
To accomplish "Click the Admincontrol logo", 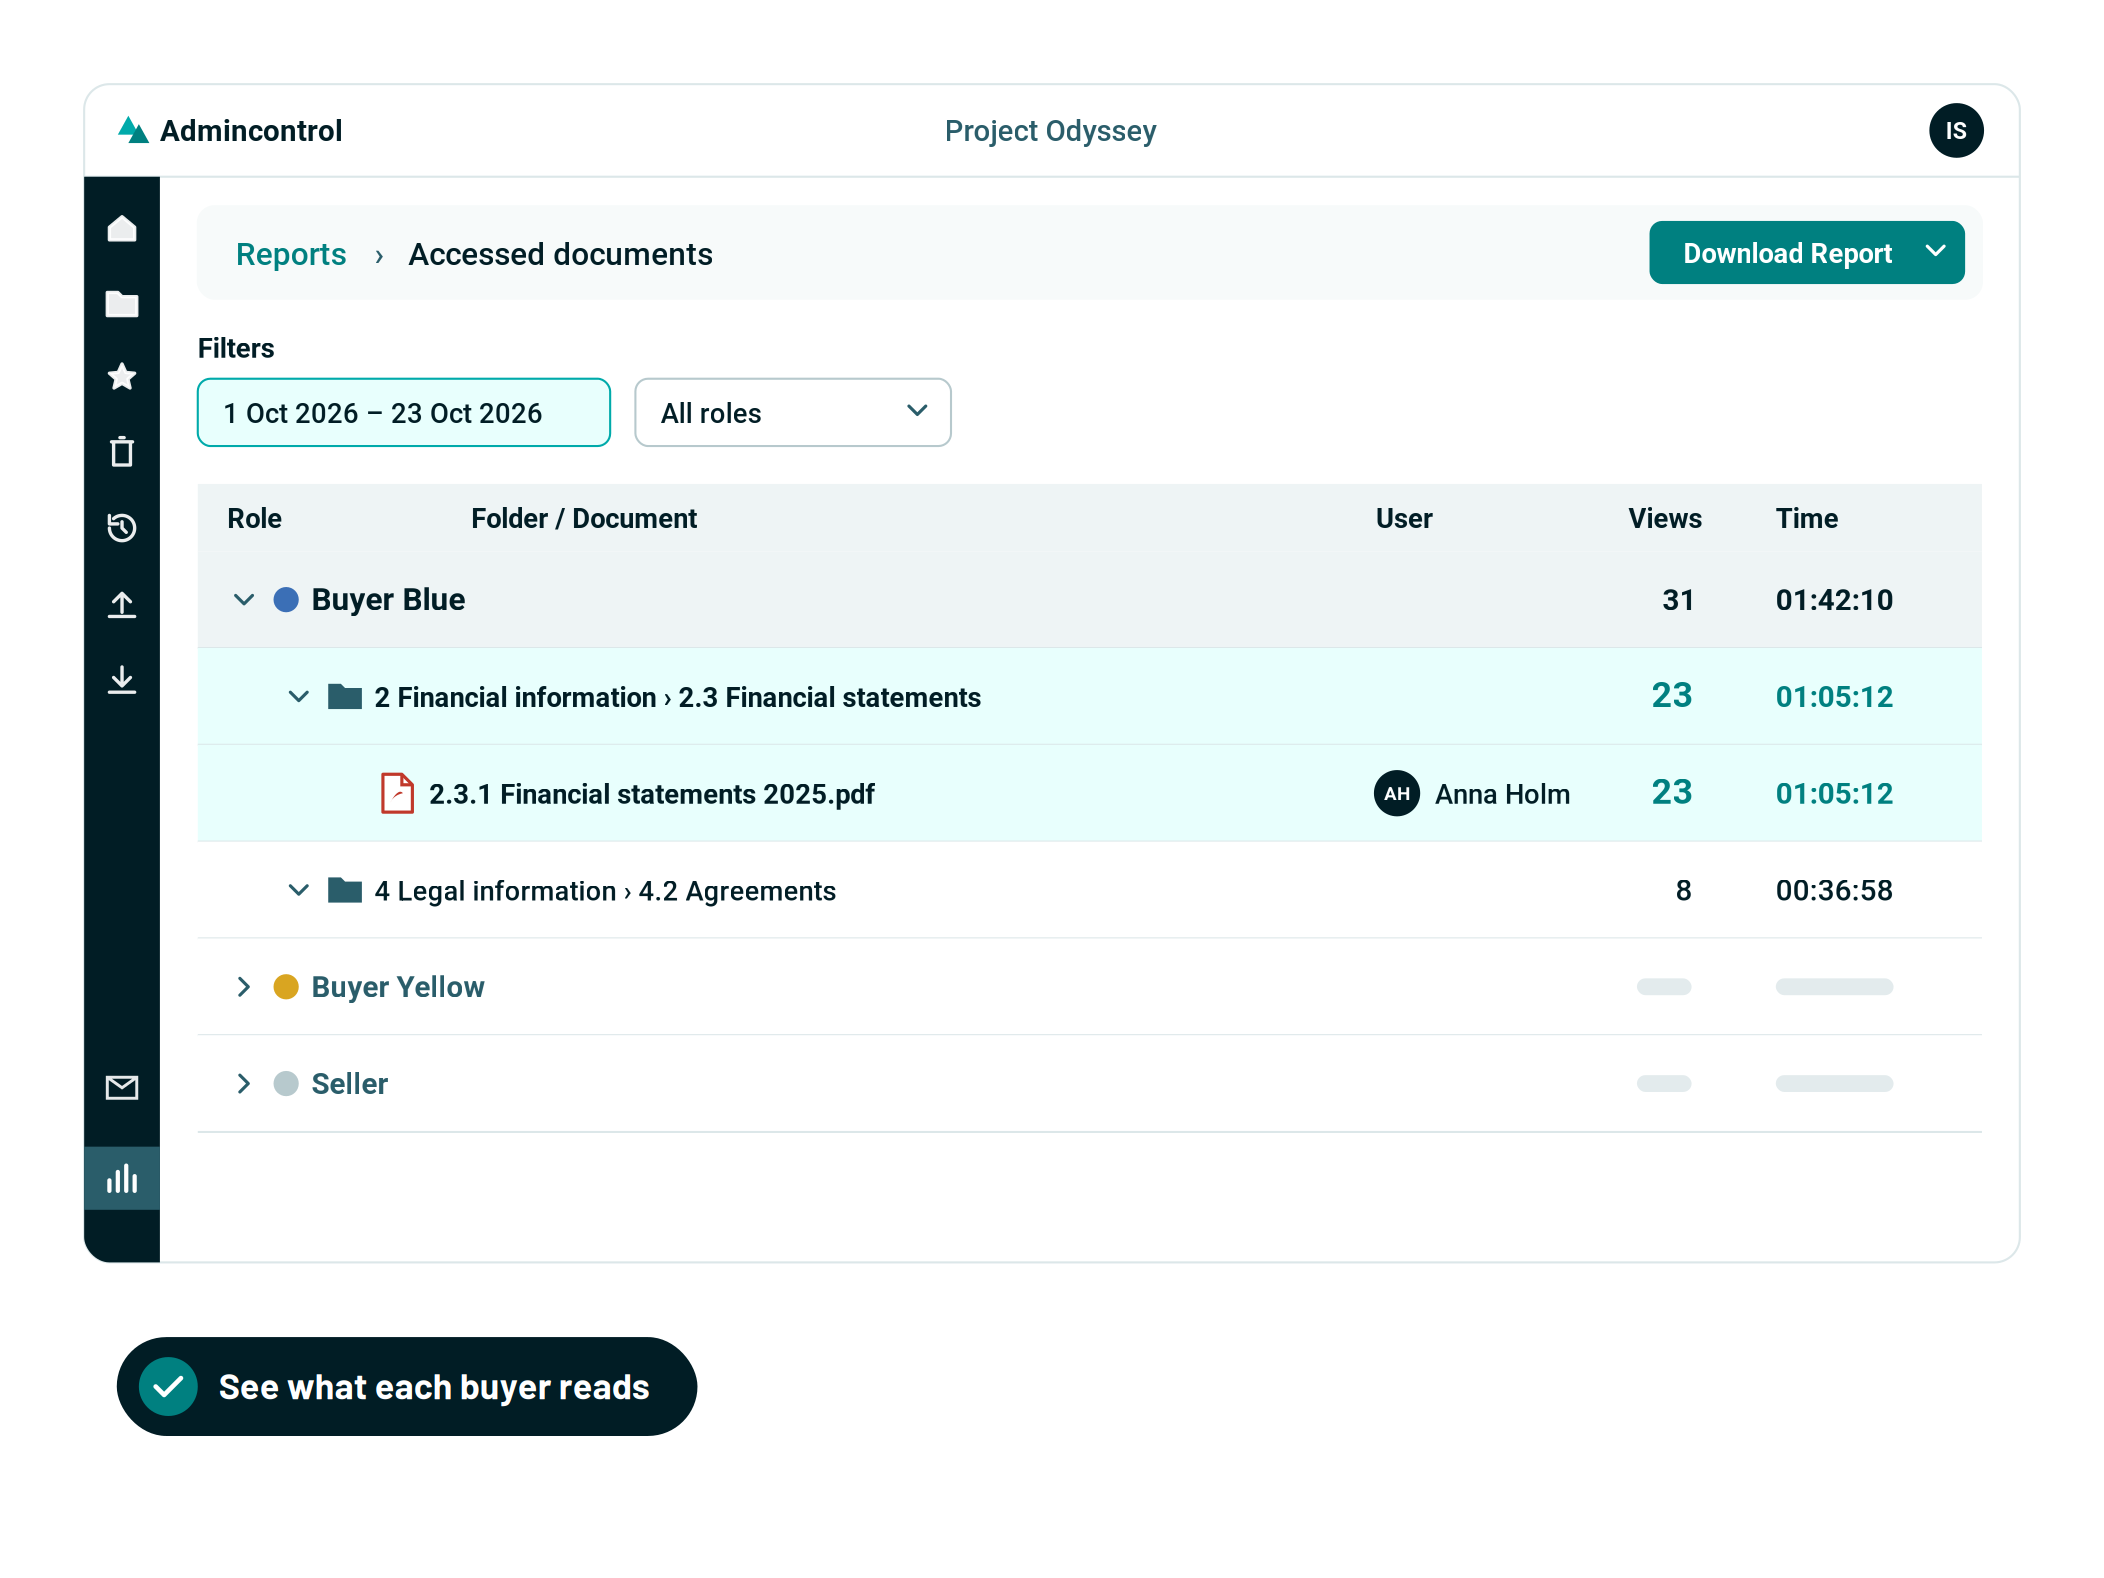I will click(x=230, y=131).
